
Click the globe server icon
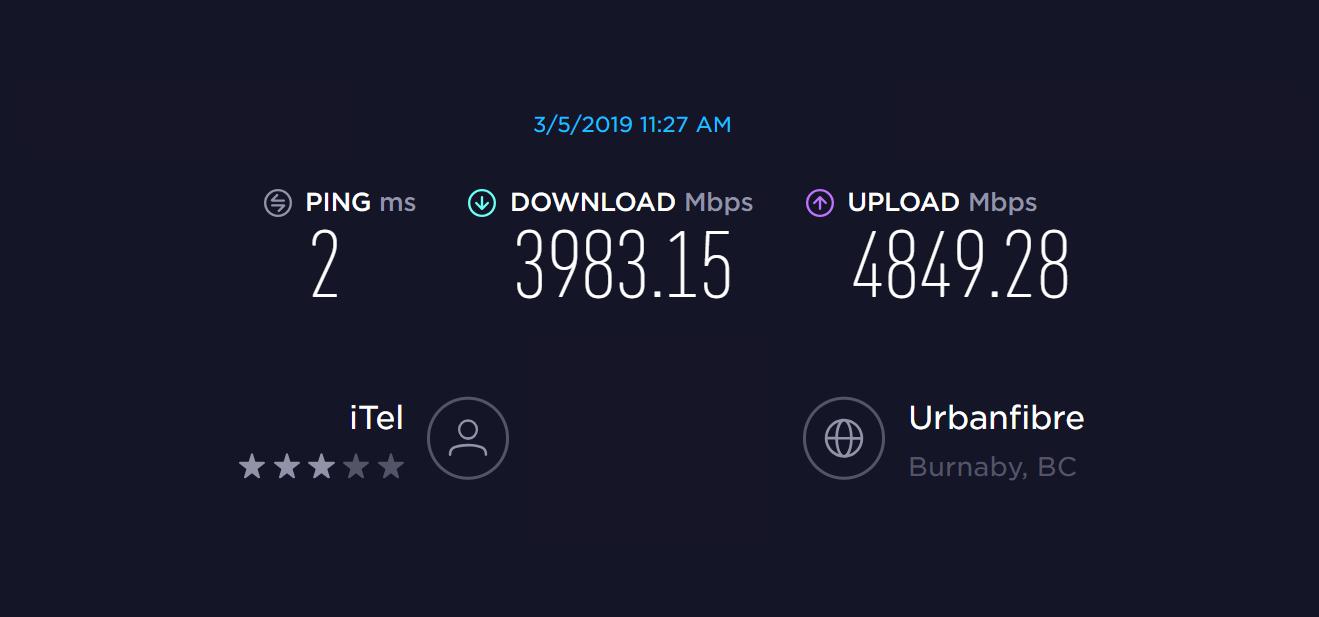pyautogui.click(x=844, y=438)
